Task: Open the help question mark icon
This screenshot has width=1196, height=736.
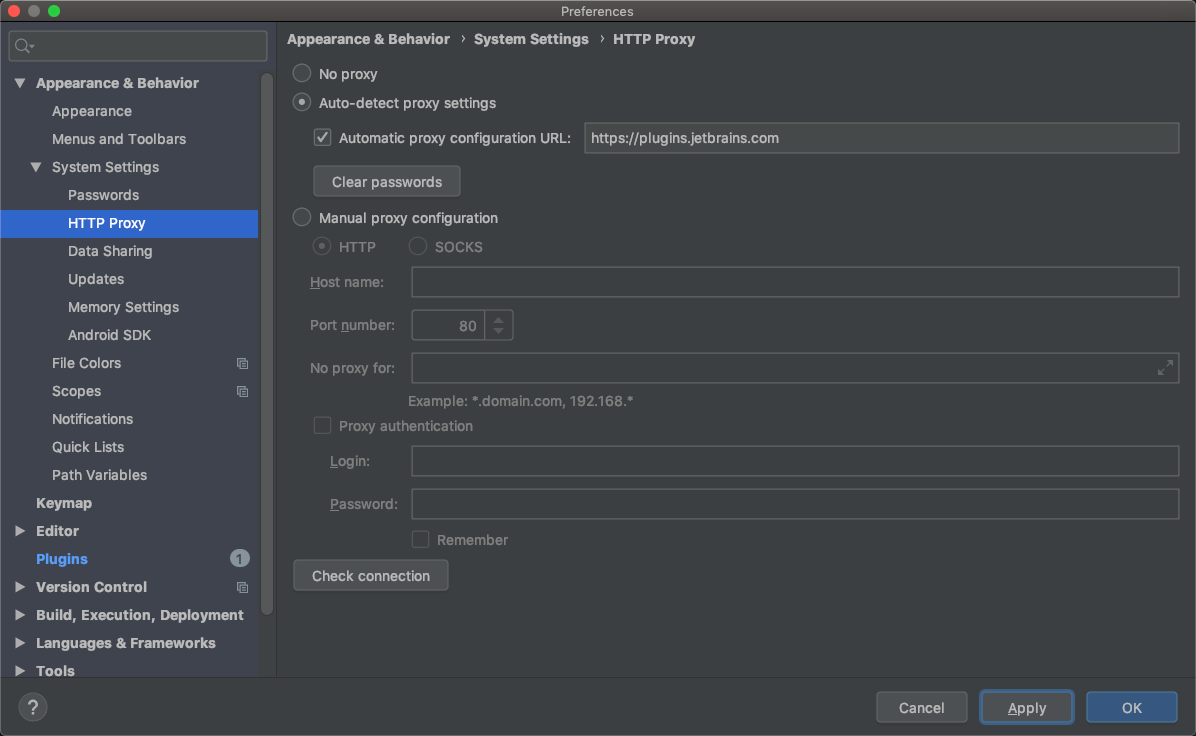Action: coord(33,707)
